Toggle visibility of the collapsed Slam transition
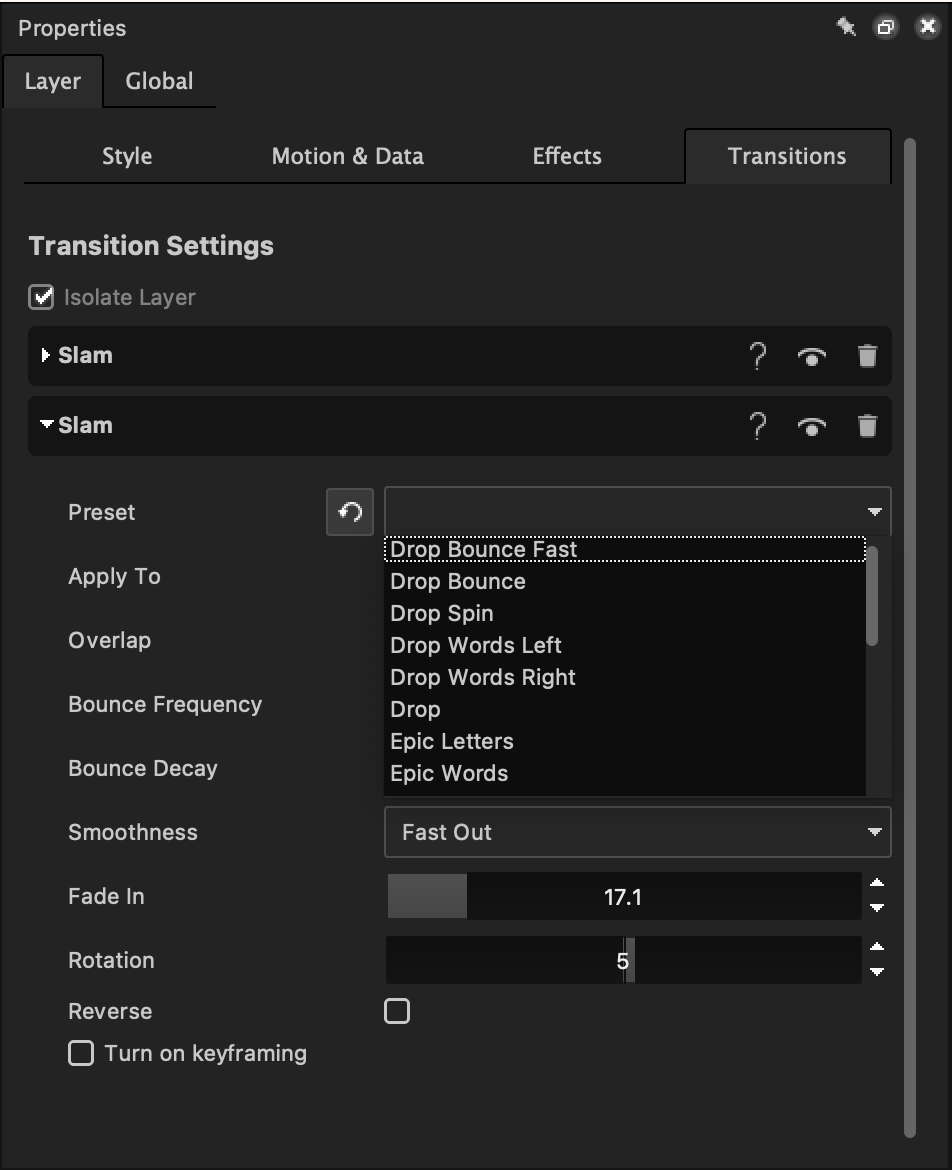Screen dimensions: 952x1170 point(812,357)
